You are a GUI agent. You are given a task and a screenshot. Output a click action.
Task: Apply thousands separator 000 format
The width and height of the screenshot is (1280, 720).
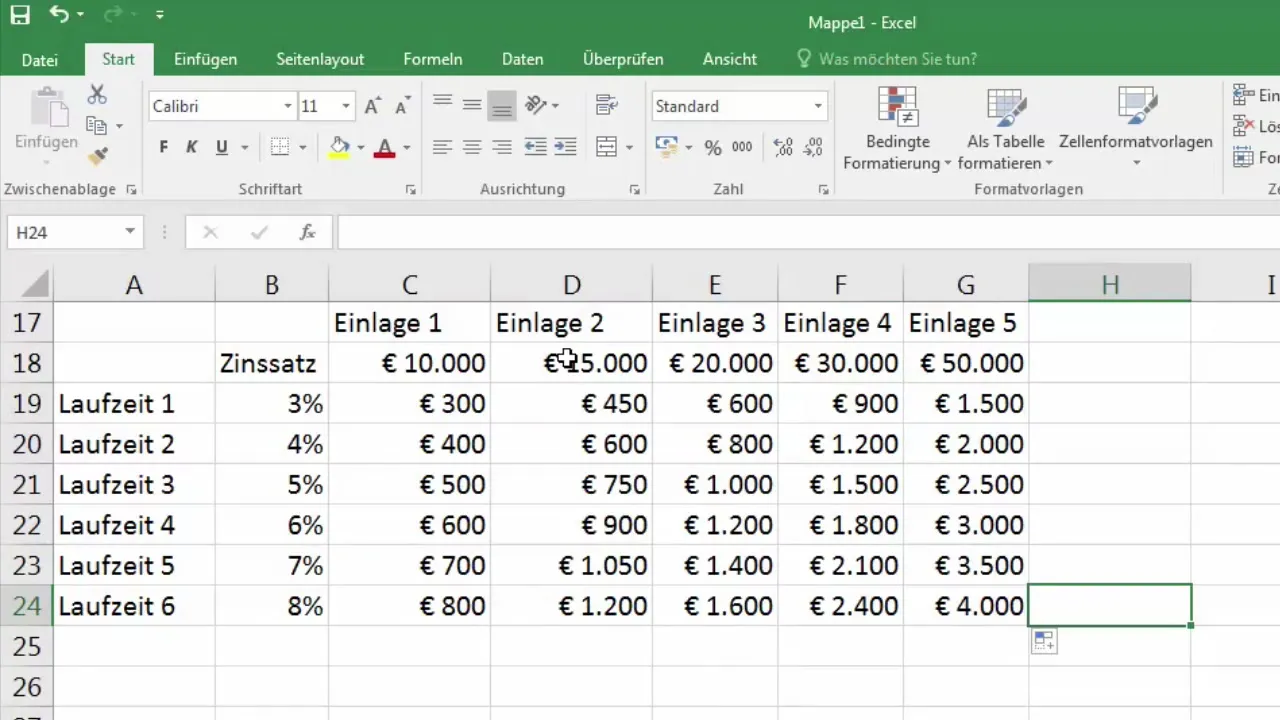click(x=742, y=148)
